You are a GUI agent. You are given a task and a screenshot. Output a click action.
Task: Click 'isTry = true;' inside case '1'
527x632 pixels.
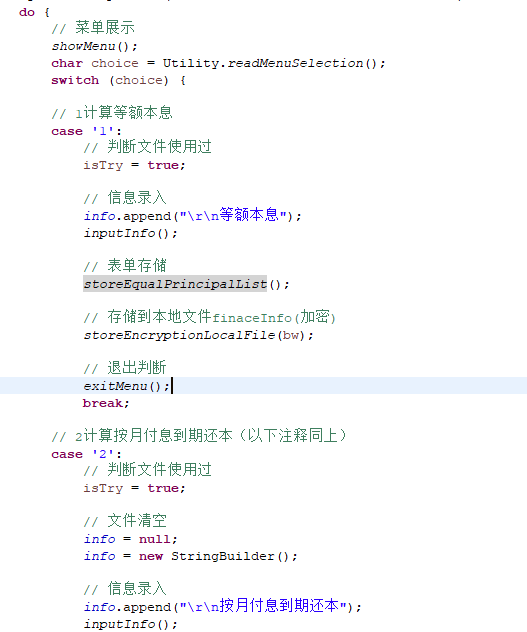tap(134, 165)
